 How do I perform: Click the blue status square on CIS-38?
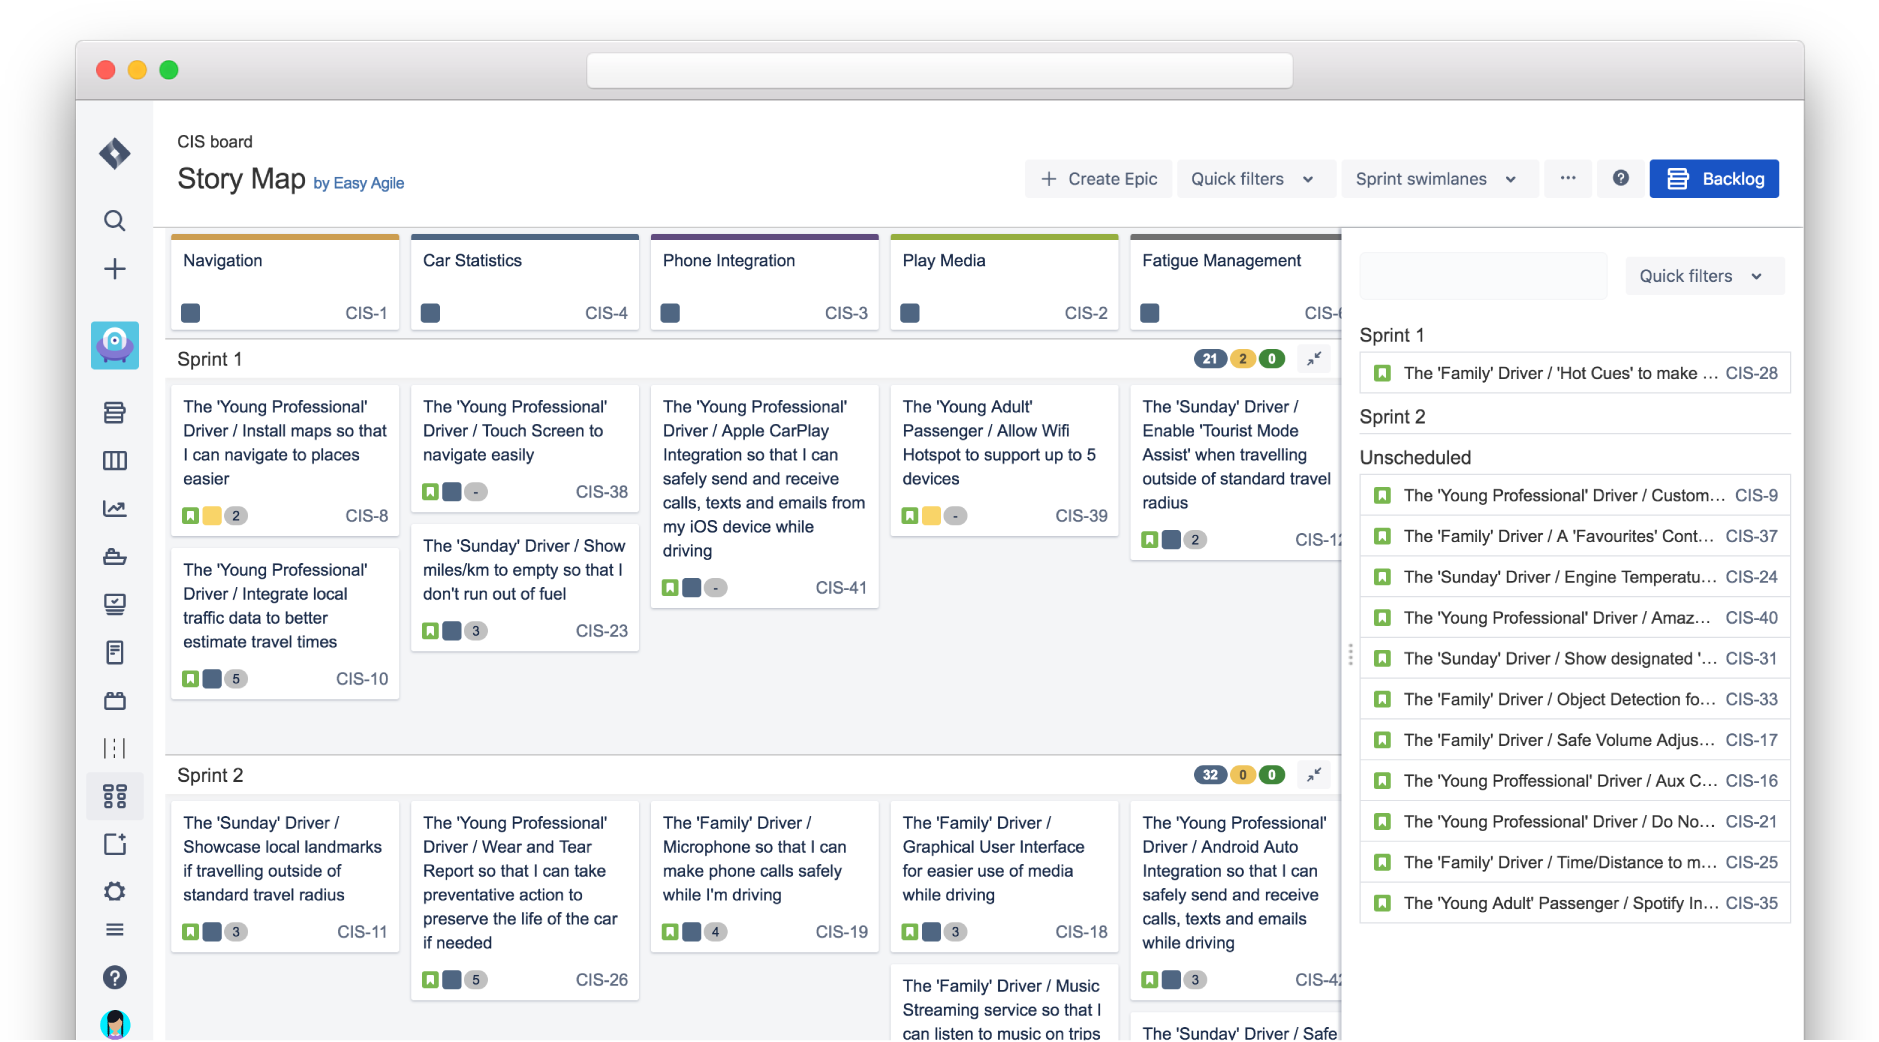tap(452, 492)
